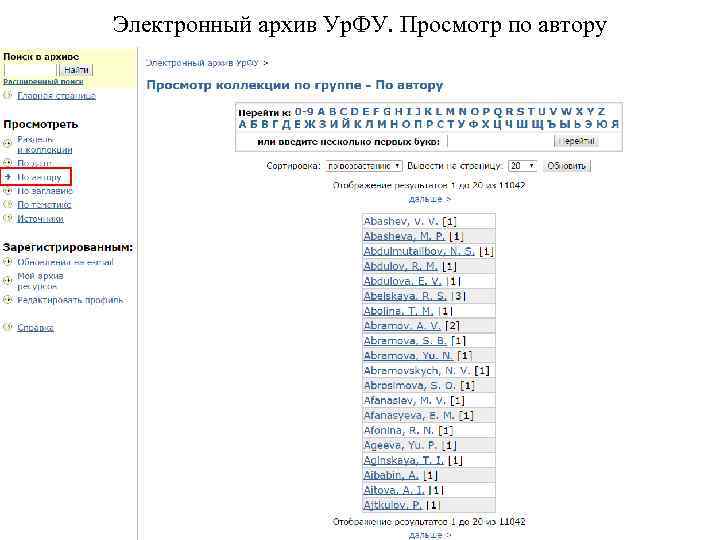This screenshot has height=540, width=720.
Task: Open author Afonina, R. N.
Action: coord(399,431)
